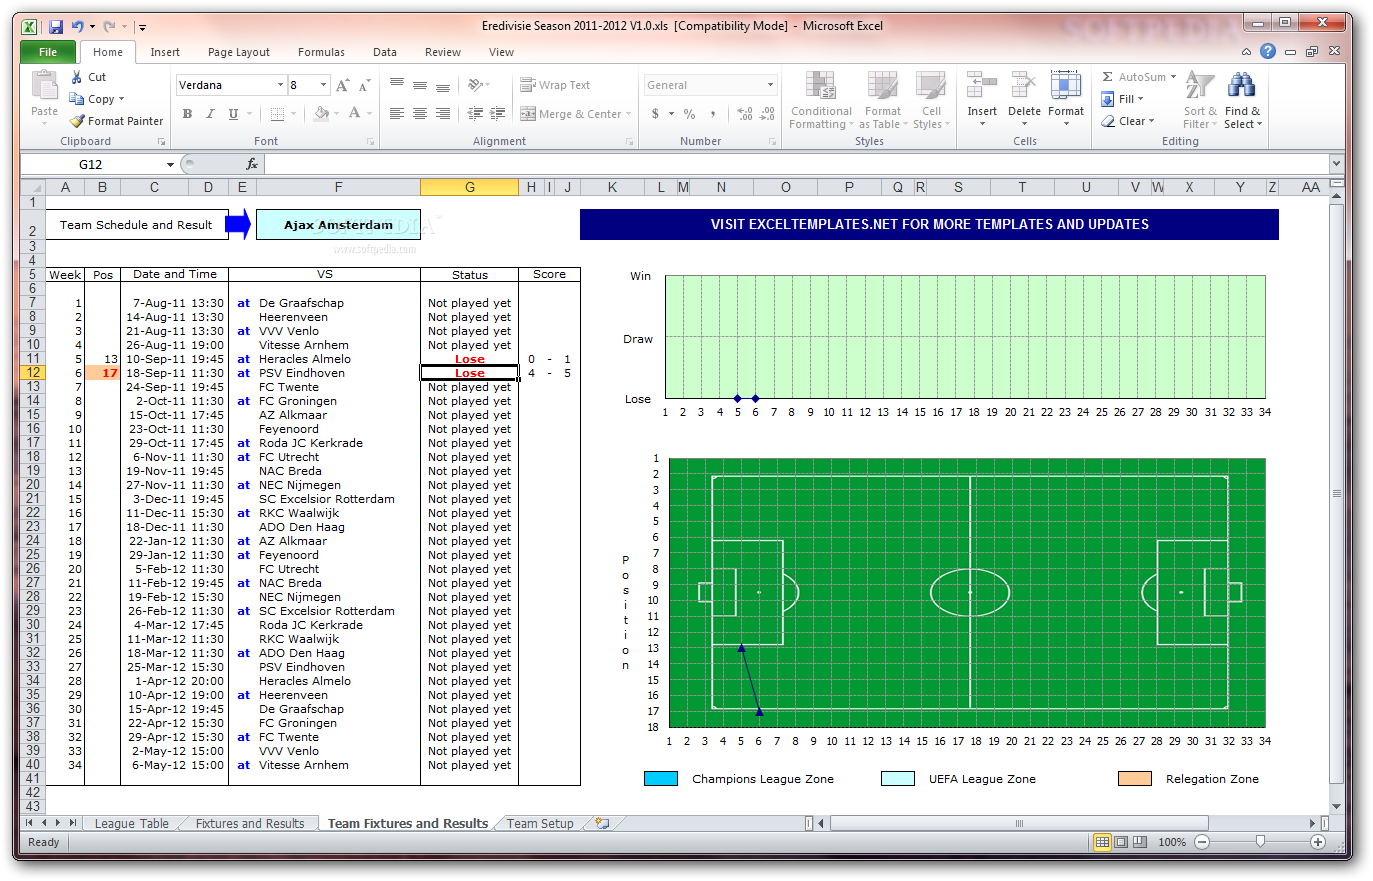Screen dimensions: 1373x881
Task: Open the File tab
Action: [48, 52]
